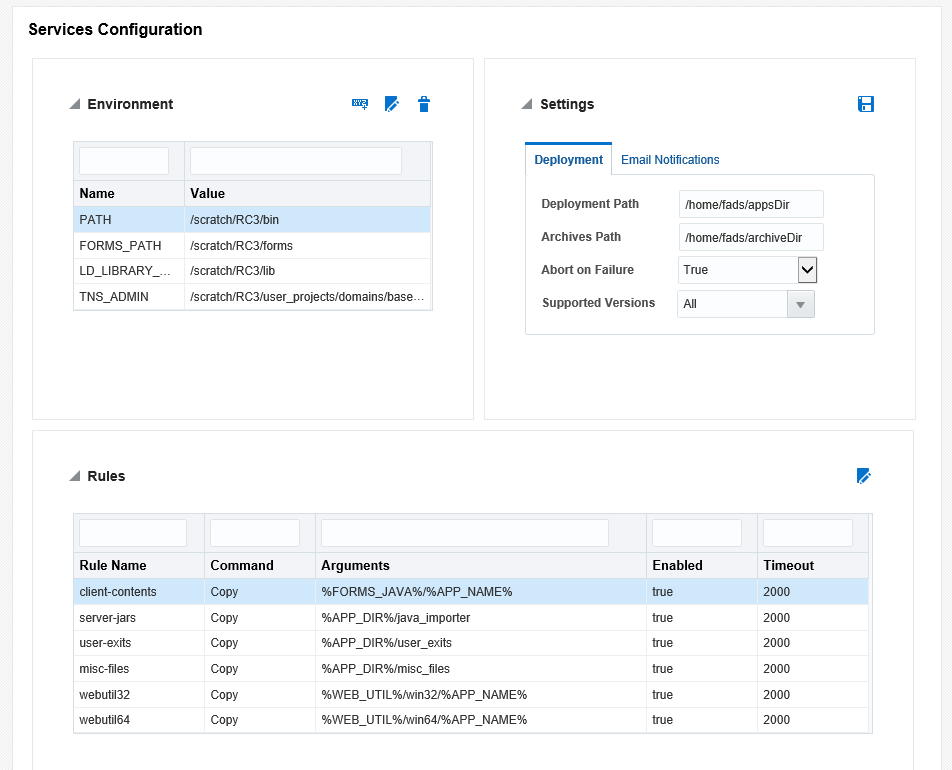Save settings floppy disk icon
This screenshot has width=952, height=770.
pos(865,104)
